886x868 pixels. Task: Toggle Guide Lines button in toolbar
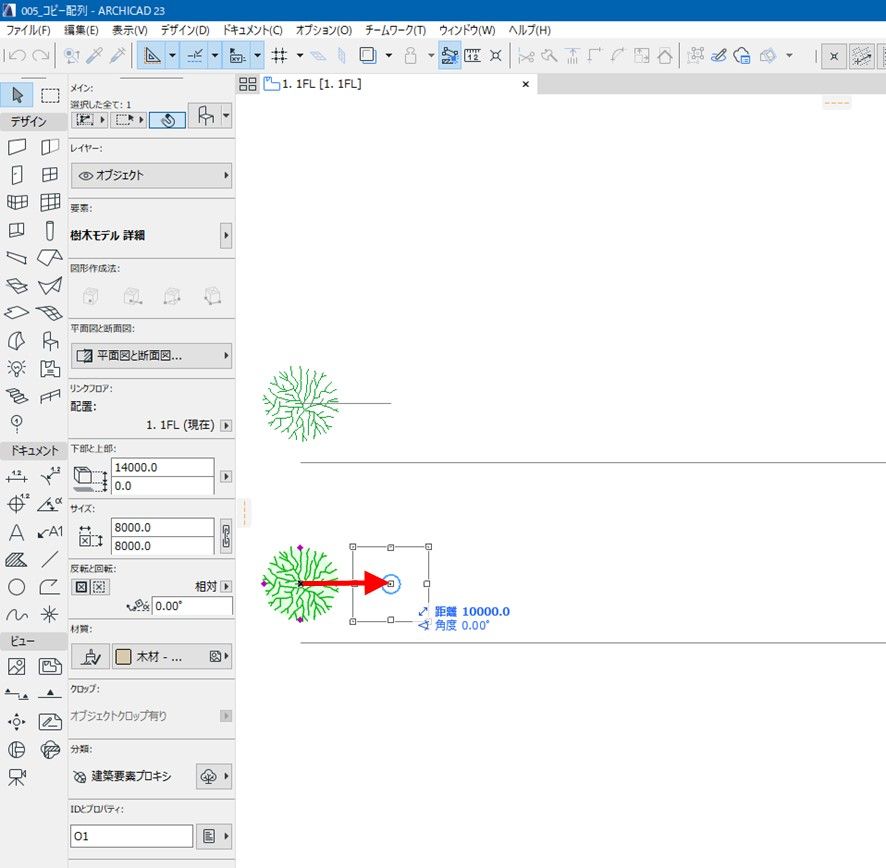(152, 55)
